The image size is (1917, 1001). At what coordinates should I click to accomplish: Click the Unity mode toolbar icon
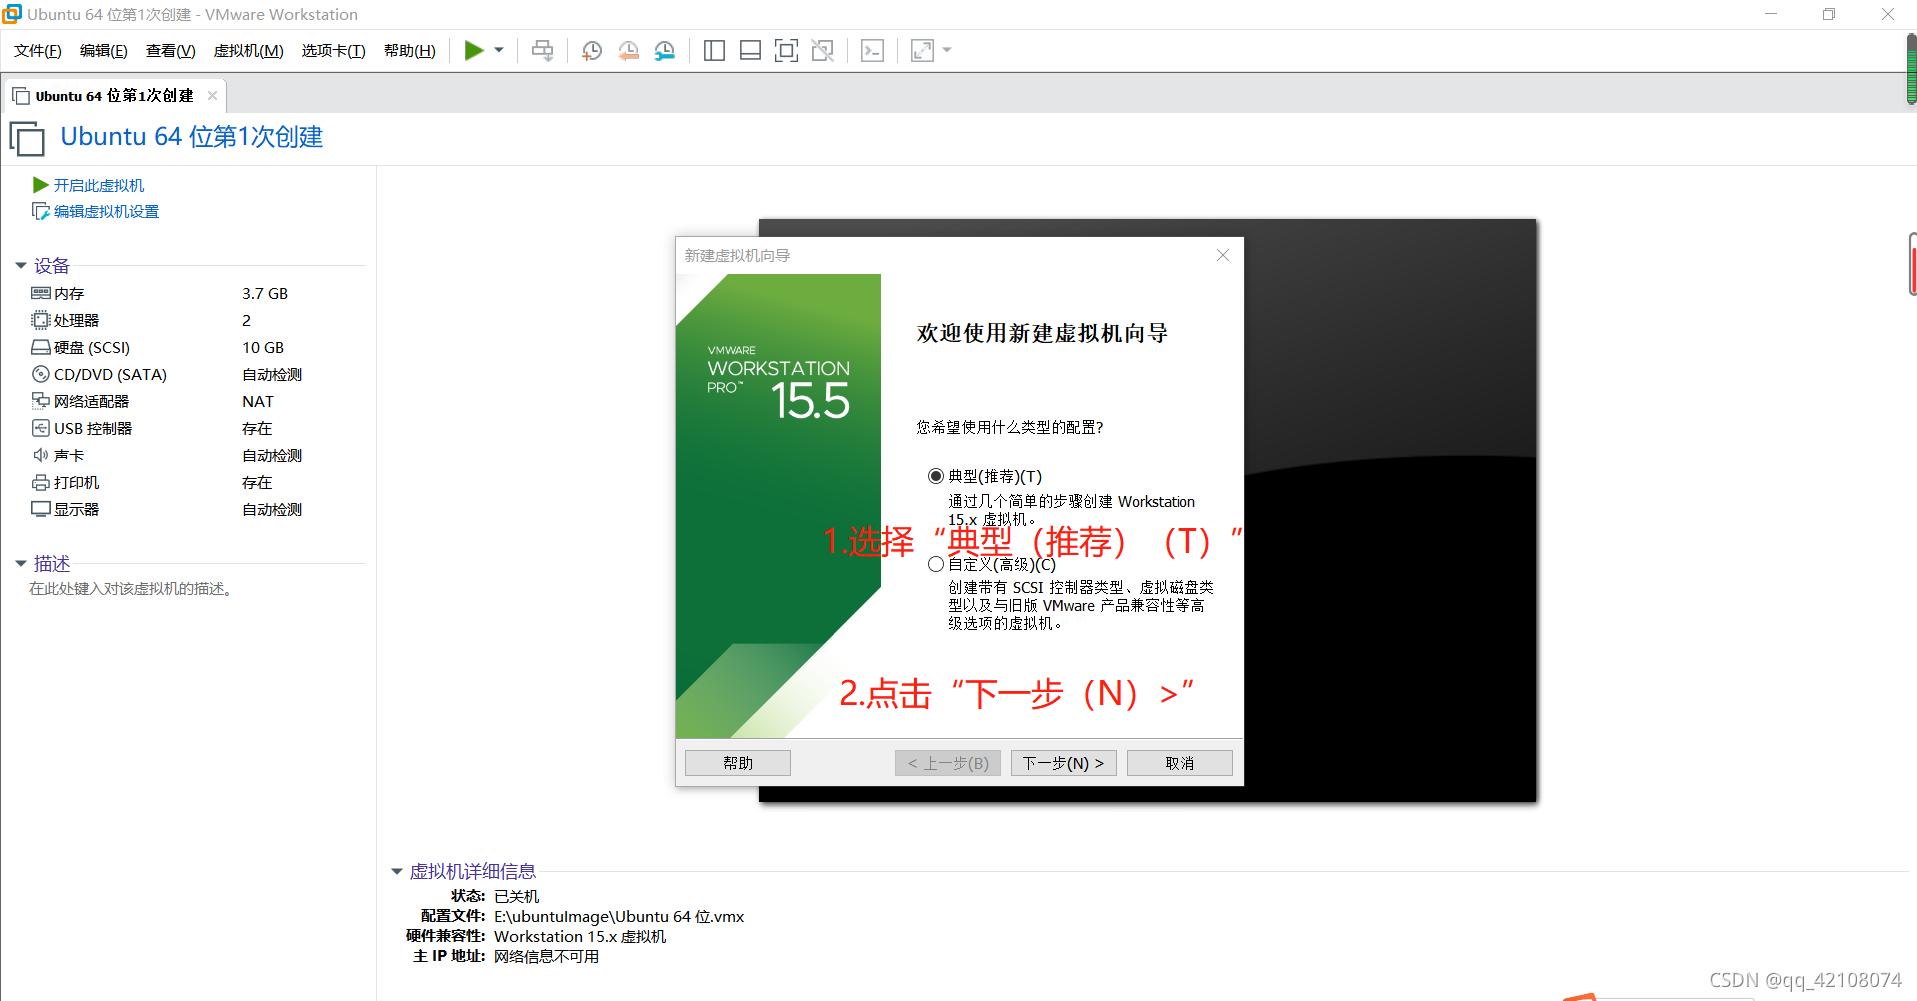pyautogui.click(x=822, y=50)
